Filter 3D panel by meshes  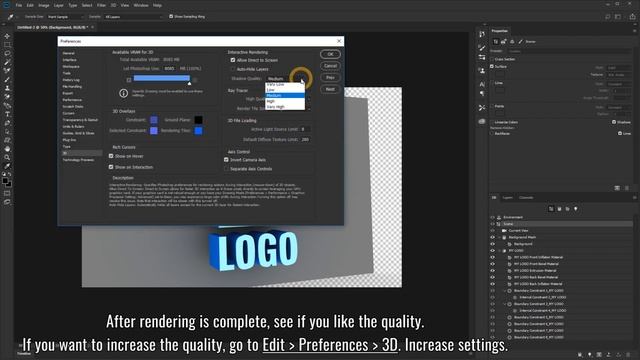(559, 209)
